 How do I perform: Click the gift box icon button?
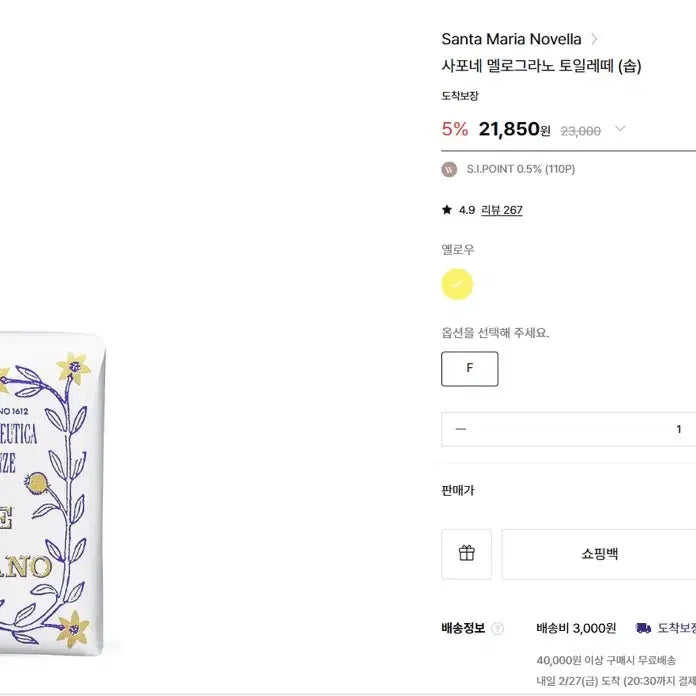(466, 553)
